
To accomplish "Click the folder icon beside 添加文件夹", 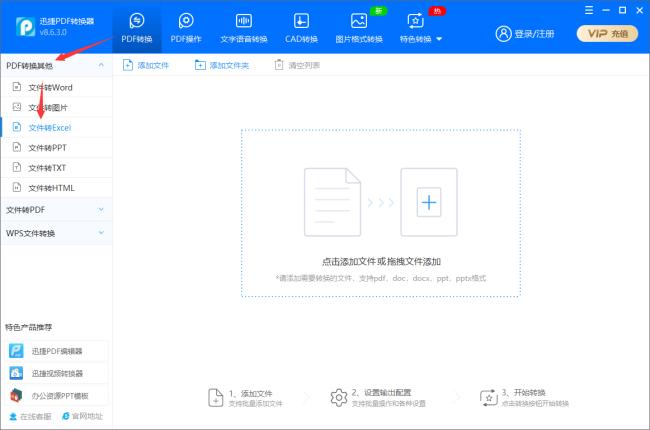I will point(200,65).
